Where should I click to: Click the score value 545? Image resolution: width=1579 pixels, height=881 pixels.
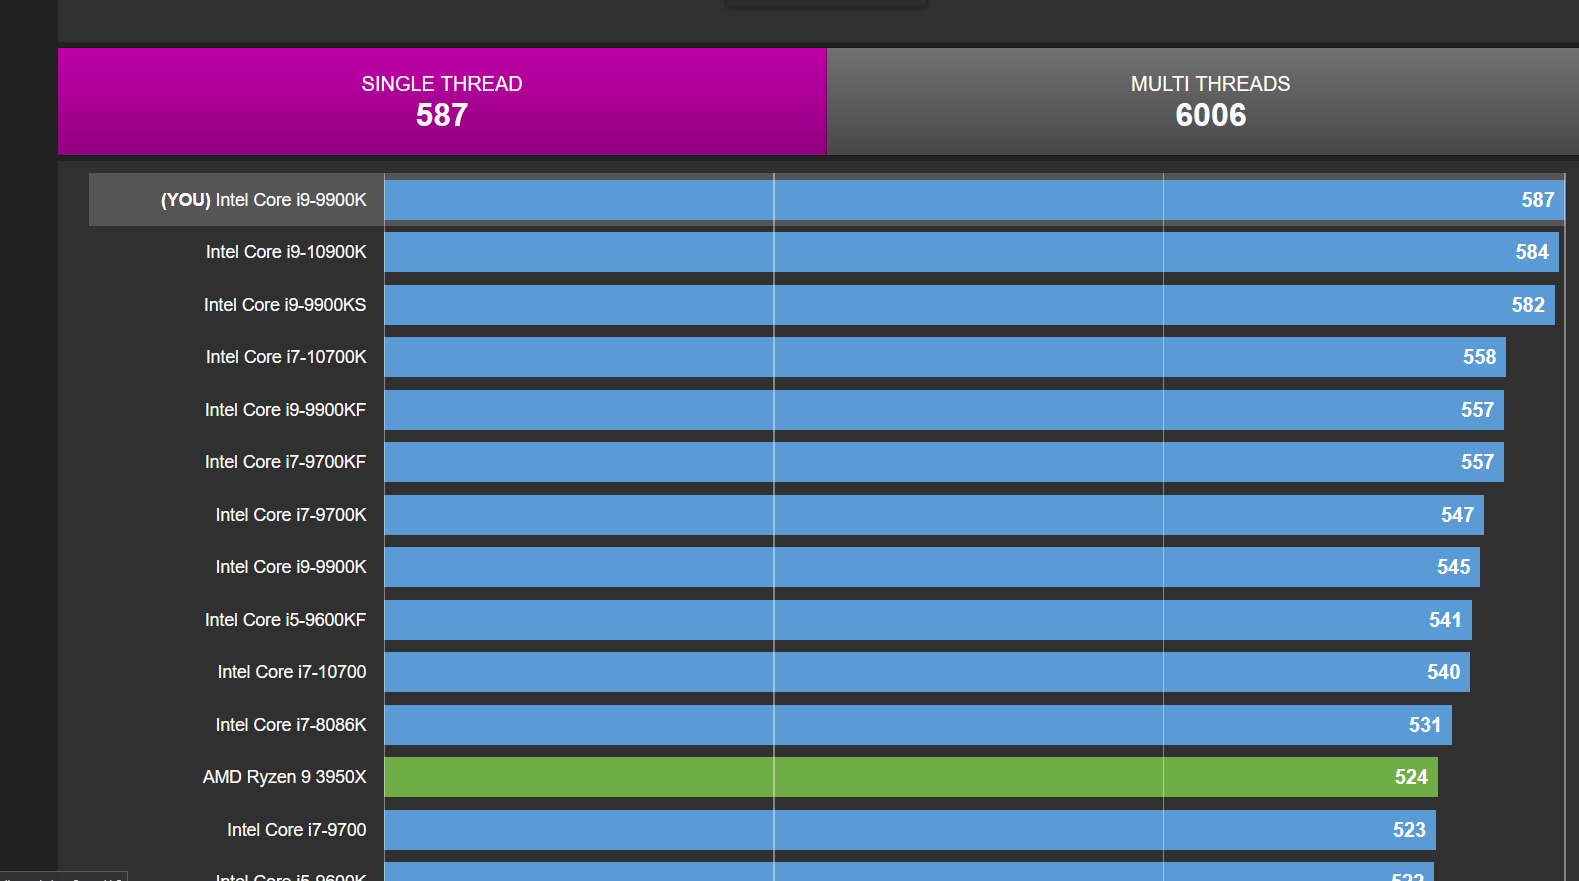click(1453, 567)
